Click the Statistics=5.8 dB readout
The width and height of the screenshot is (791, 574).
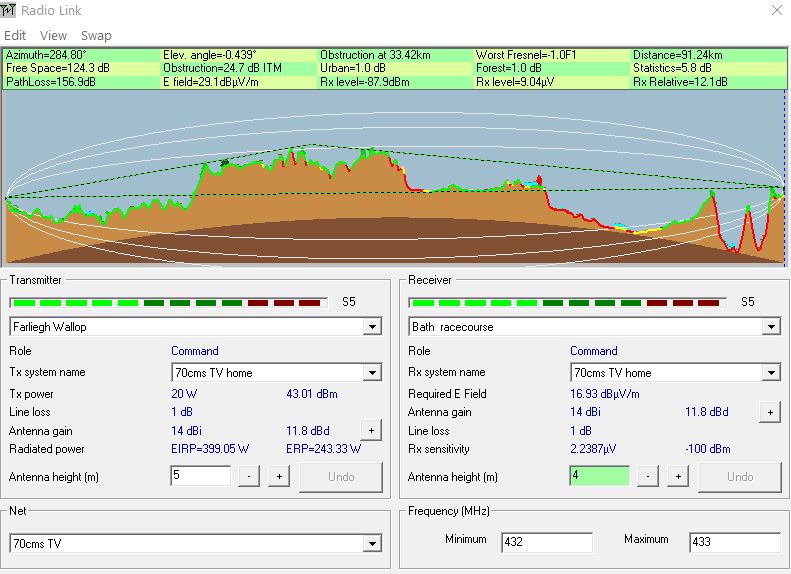[672, 68]
